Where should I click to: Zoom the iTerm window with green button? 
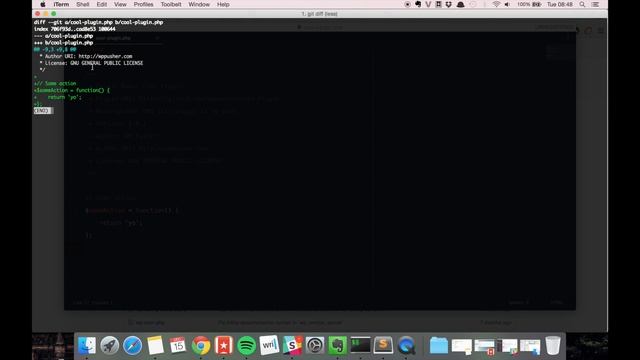(53, 14)
